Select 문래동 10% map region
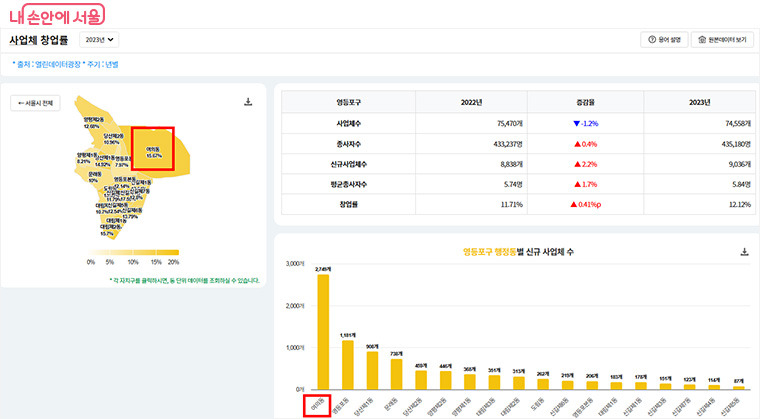This screenshot has height=419, width=760. (x=94, y=177)
